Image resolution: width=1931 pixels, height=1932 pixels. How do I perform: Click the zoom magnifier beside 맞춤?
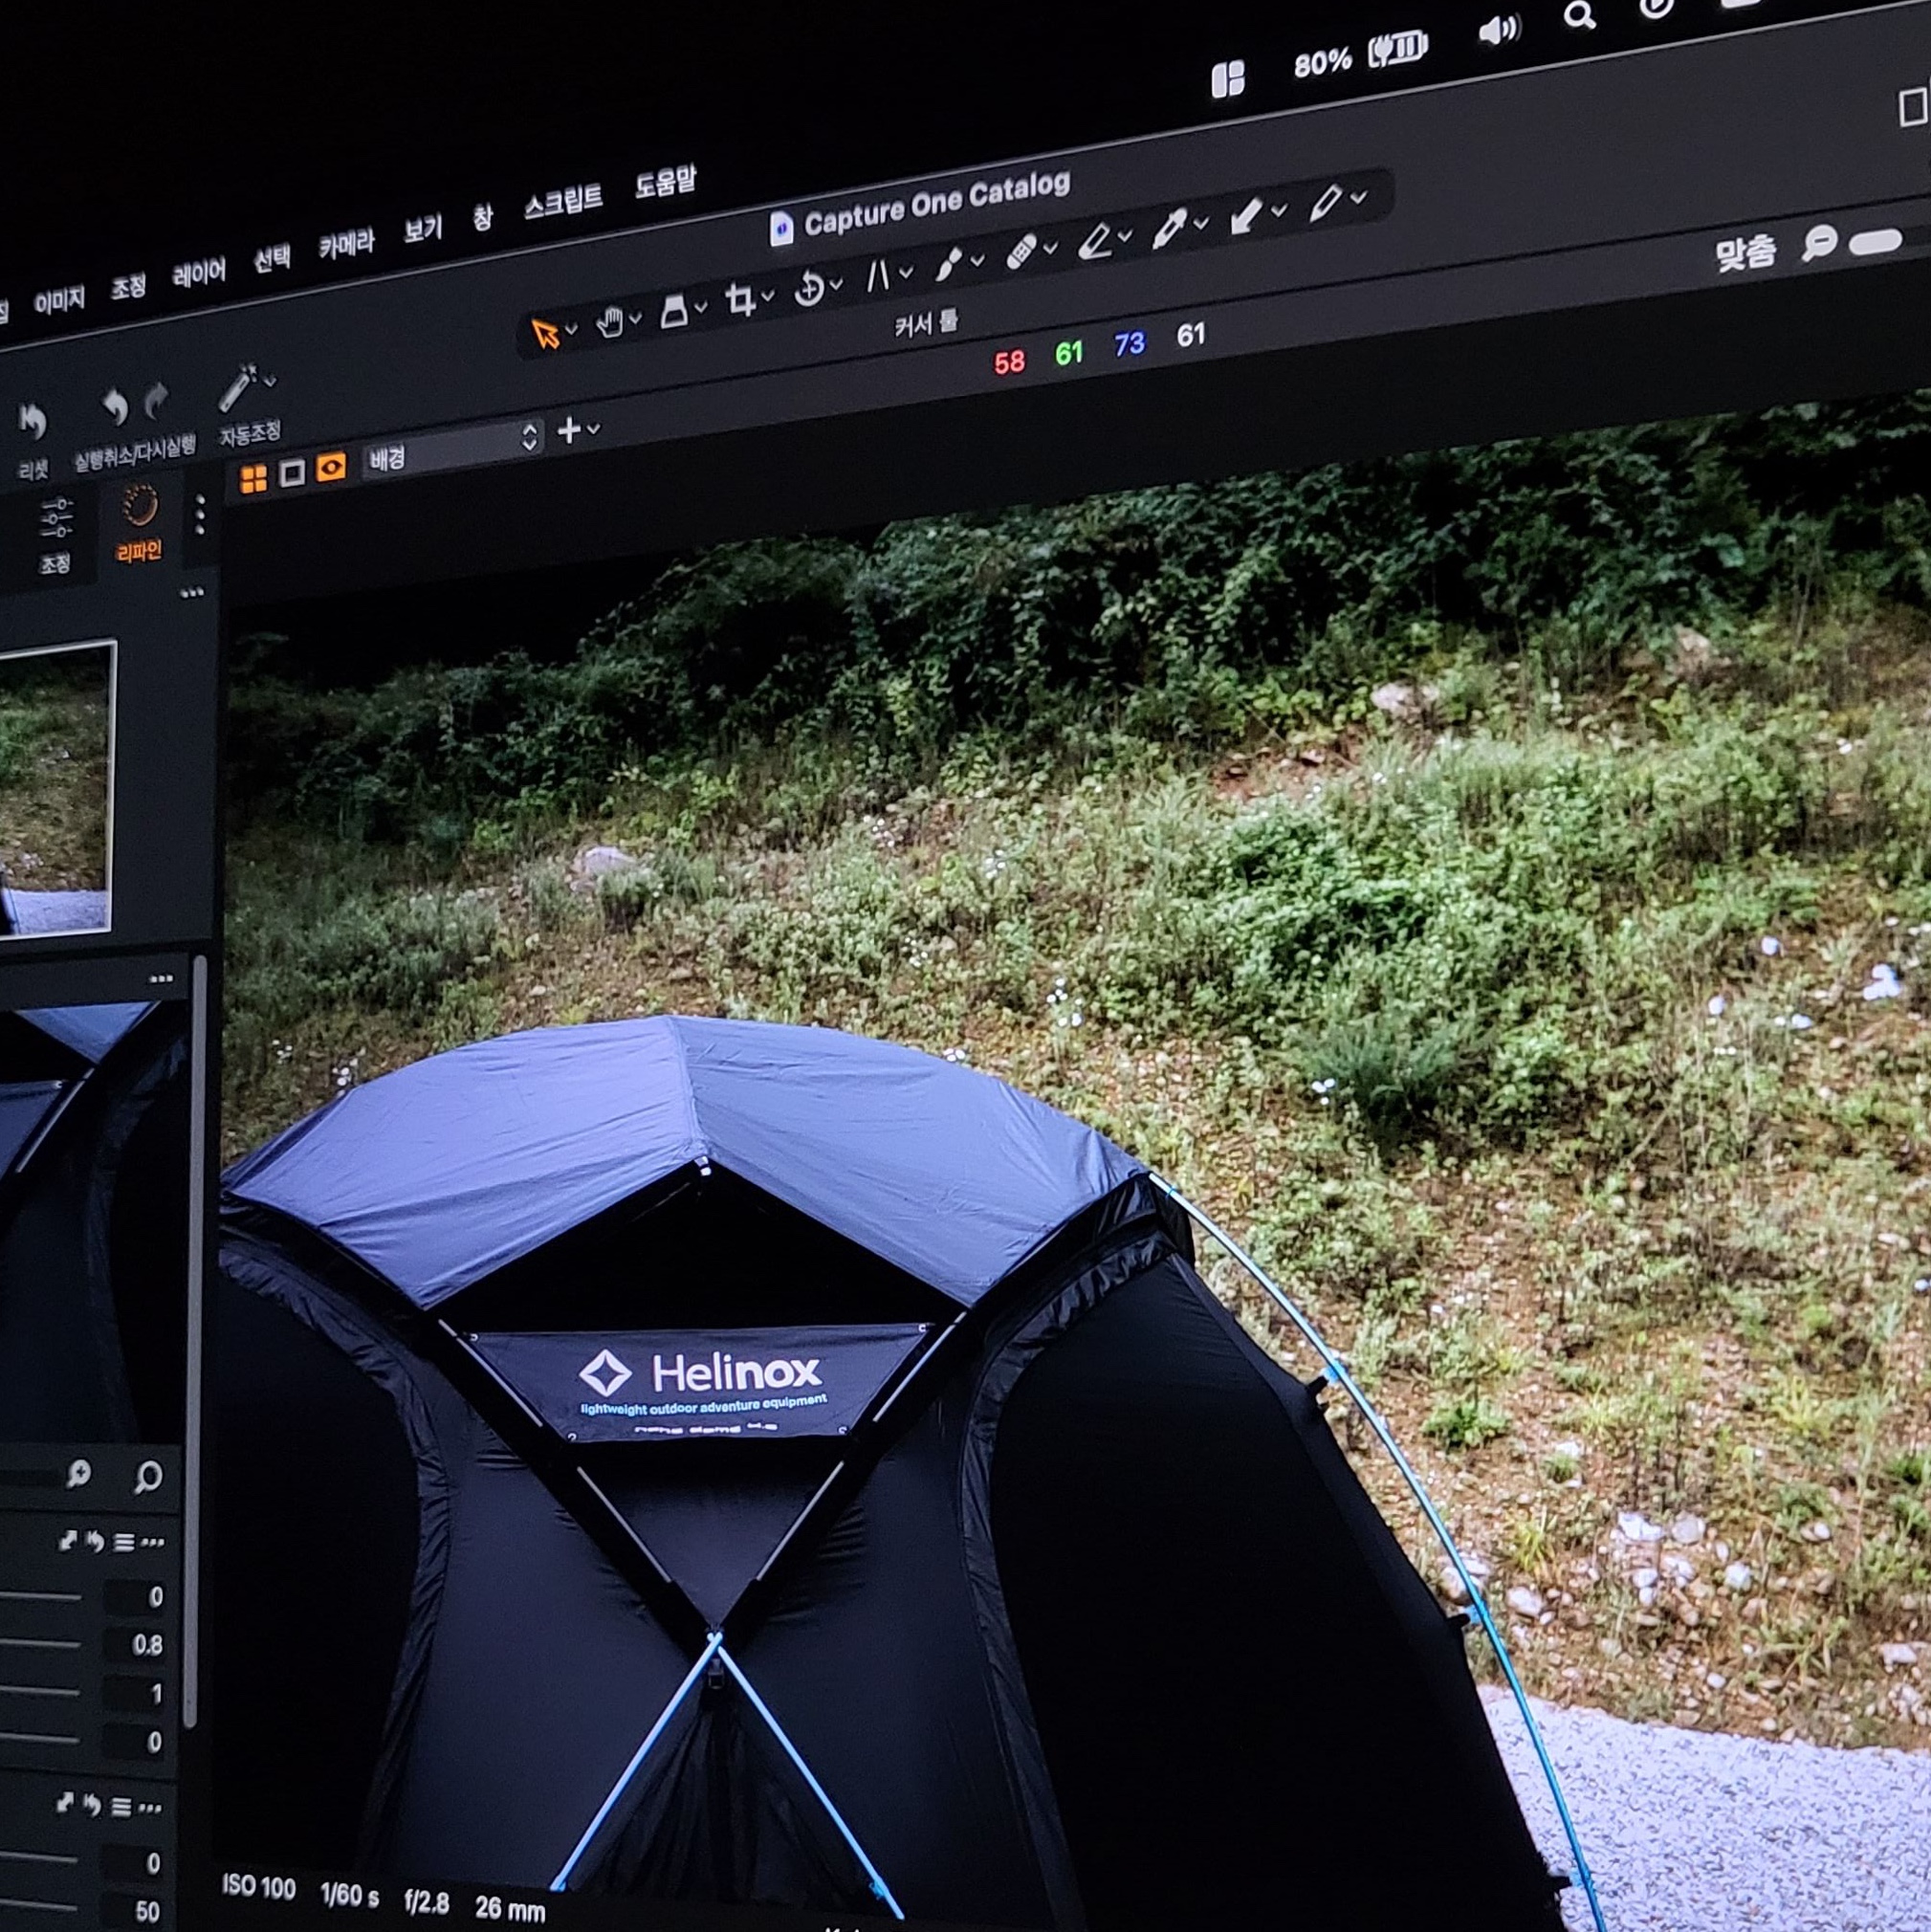1819,242
